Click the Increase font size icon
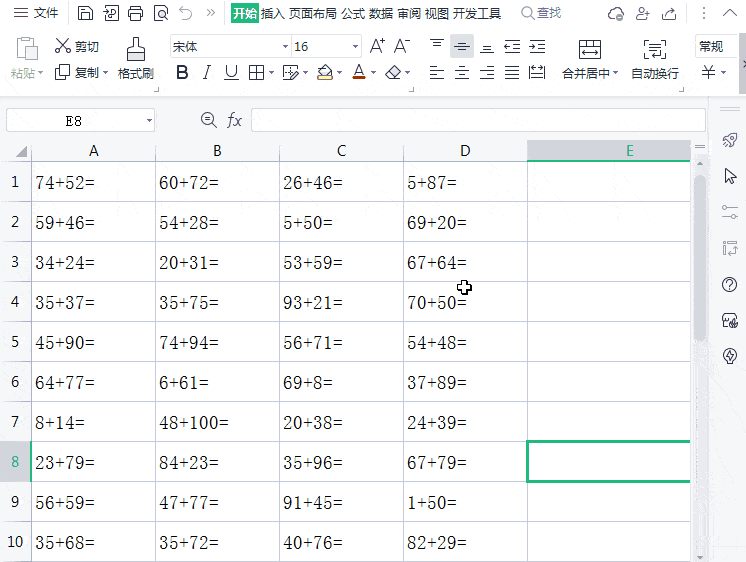Viewport: 746px width, 562px height. point(377,46)
